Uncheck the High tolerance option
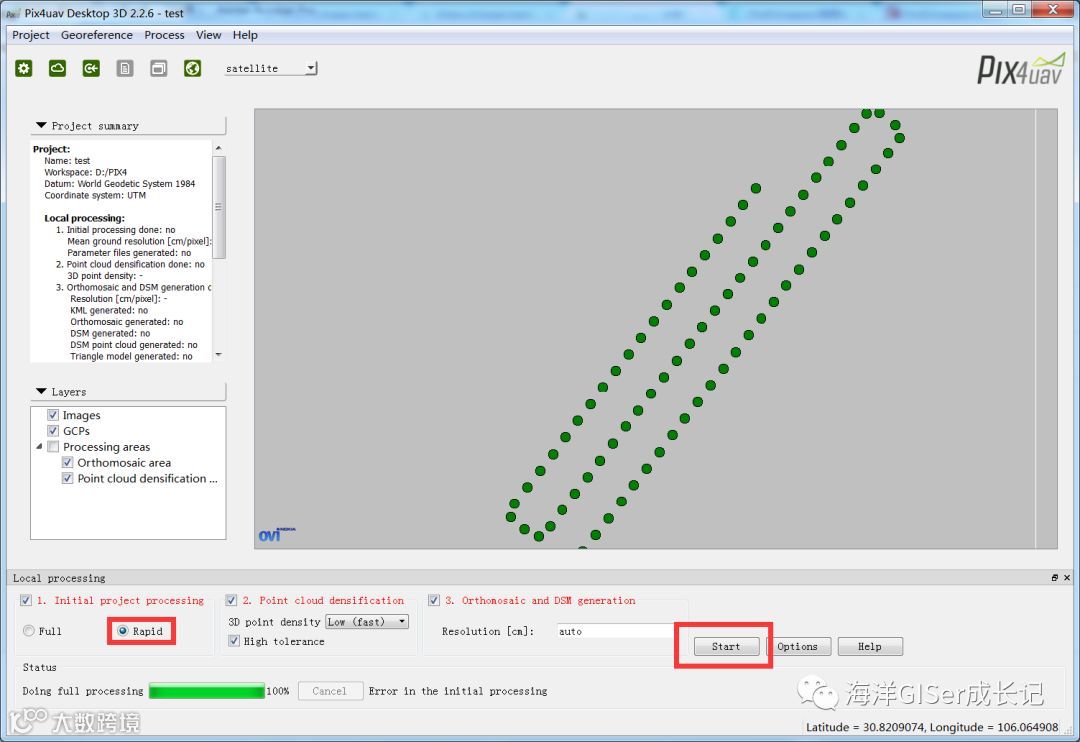The width and height of the screenshot is (1080, 742). point(233,641)
